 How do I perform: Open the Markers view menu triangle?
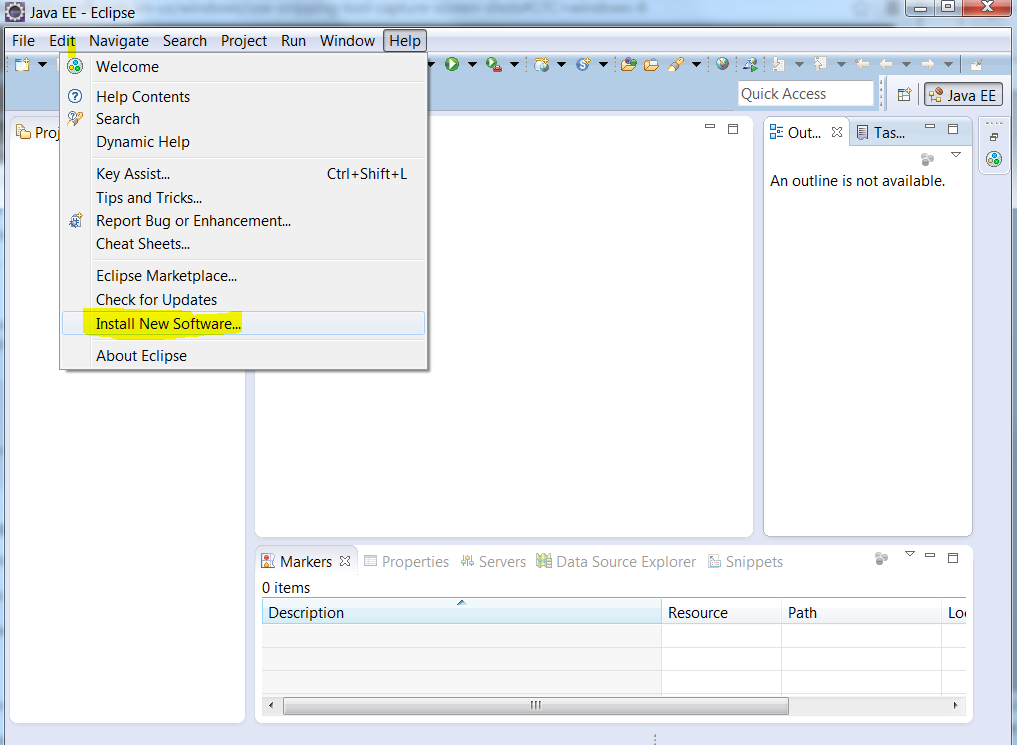(909, 554)
